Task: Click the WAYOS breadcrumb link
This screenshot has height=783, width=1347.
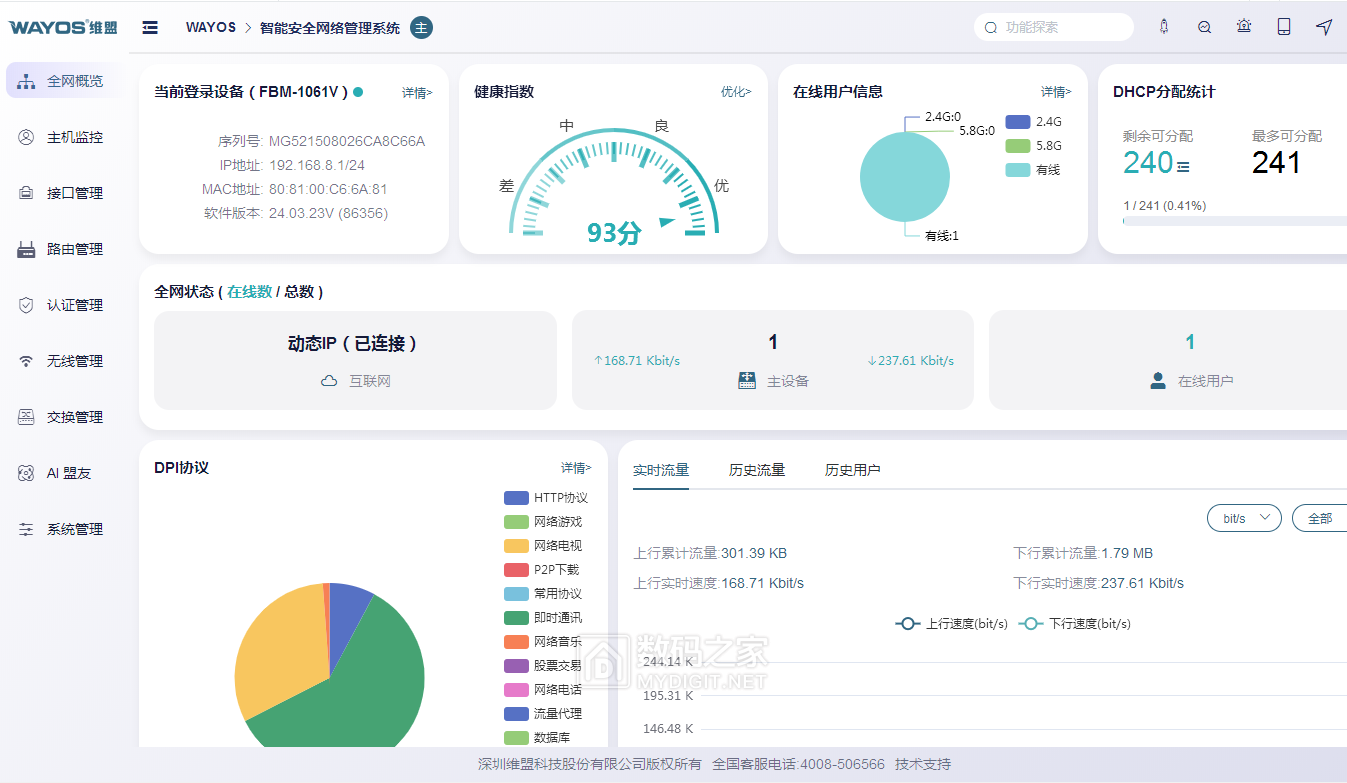Action: click(x=211, y=27)
